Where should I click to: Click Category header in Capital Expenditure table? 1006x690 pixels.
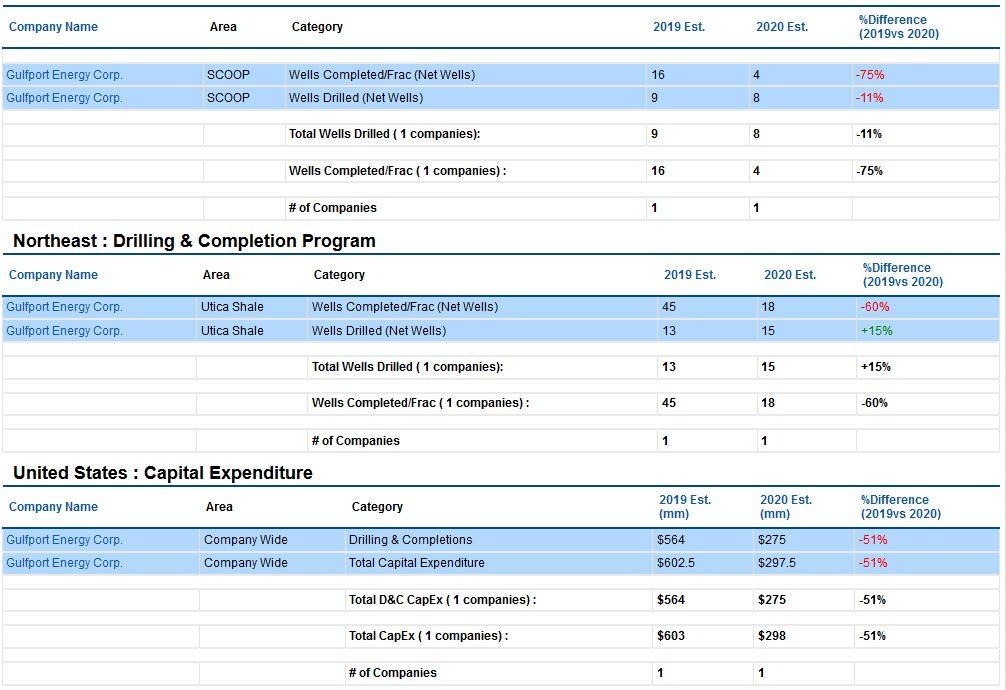(377, 507)
